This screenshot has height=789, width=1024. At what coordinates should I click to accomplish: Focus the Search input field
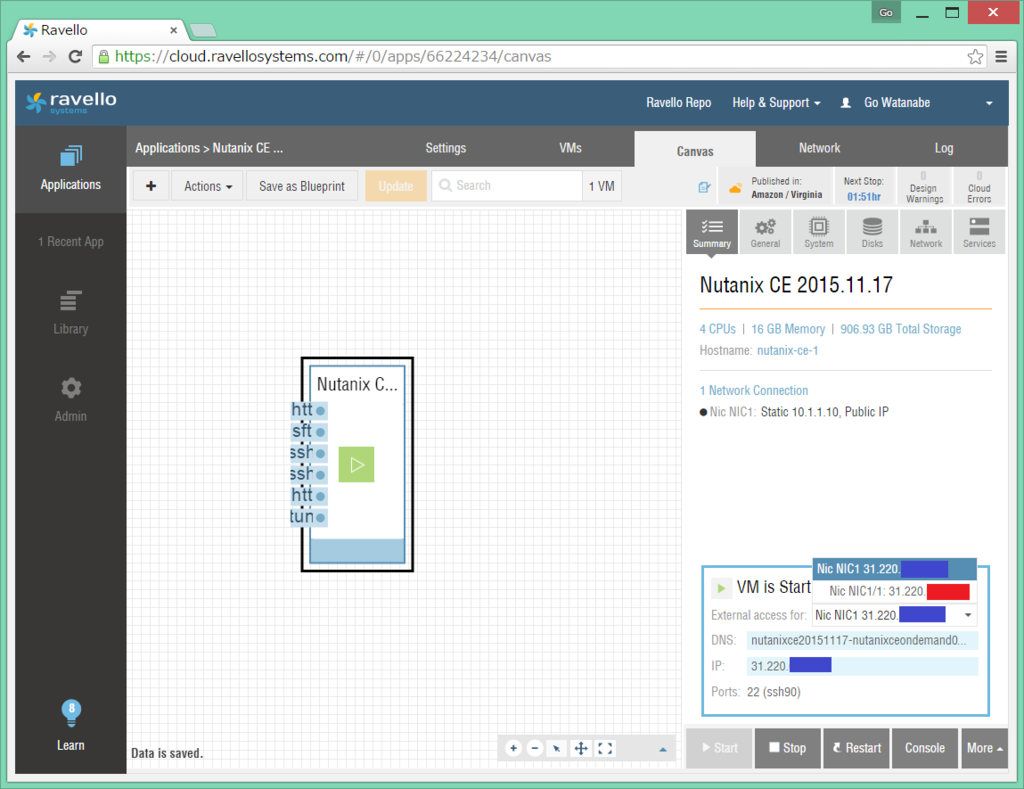507,186
